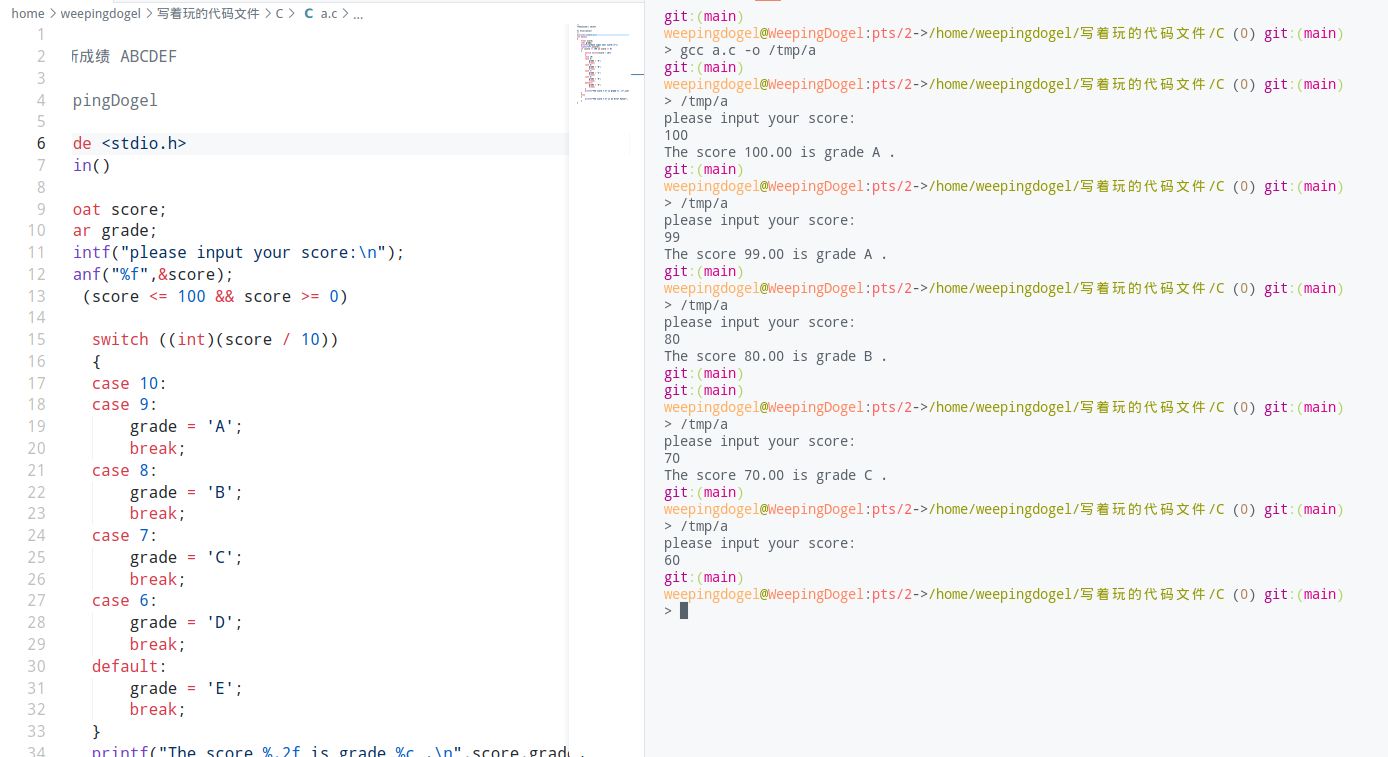Open the 'a.c' breadcrumb file entry
This screenshot has height=757, width=1388.
[x=329, y=14]
